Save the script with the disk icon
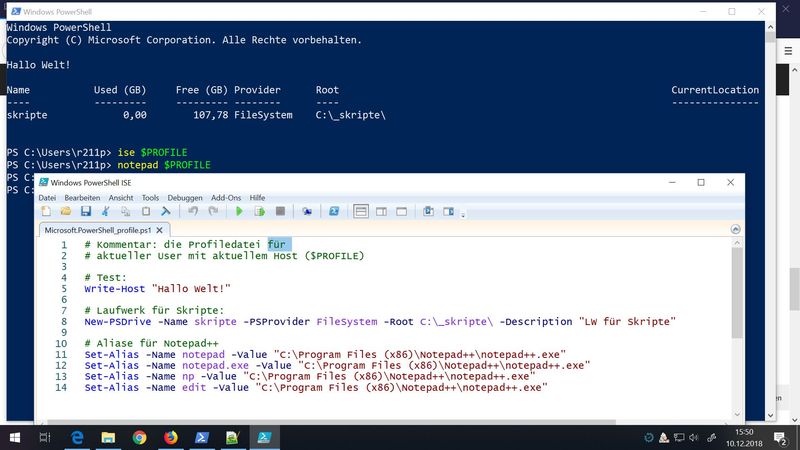Screen dimensions: 800x450 click(86, 212)
